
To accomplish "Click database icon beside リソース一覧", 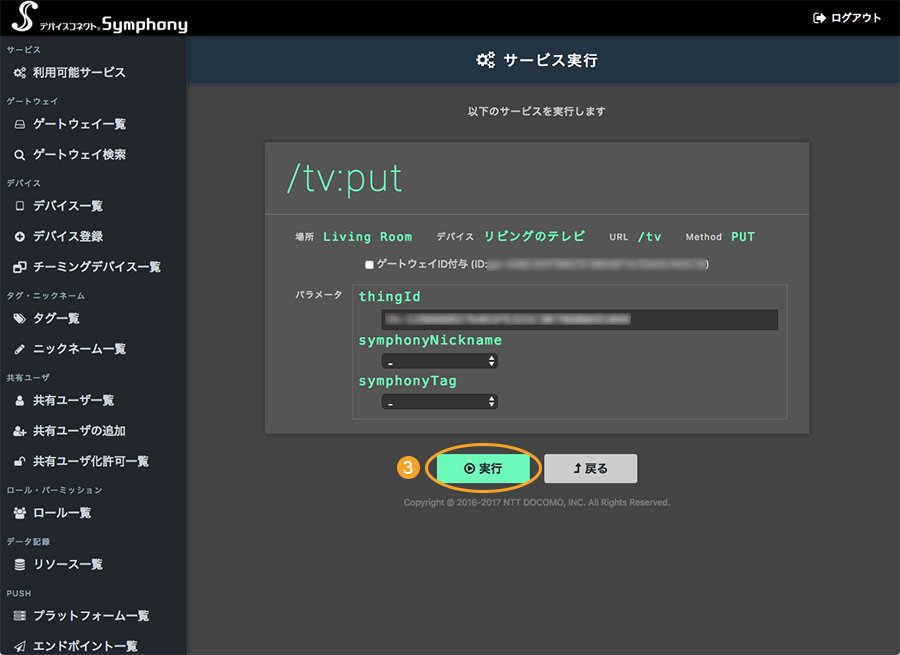I will [20, 565].
